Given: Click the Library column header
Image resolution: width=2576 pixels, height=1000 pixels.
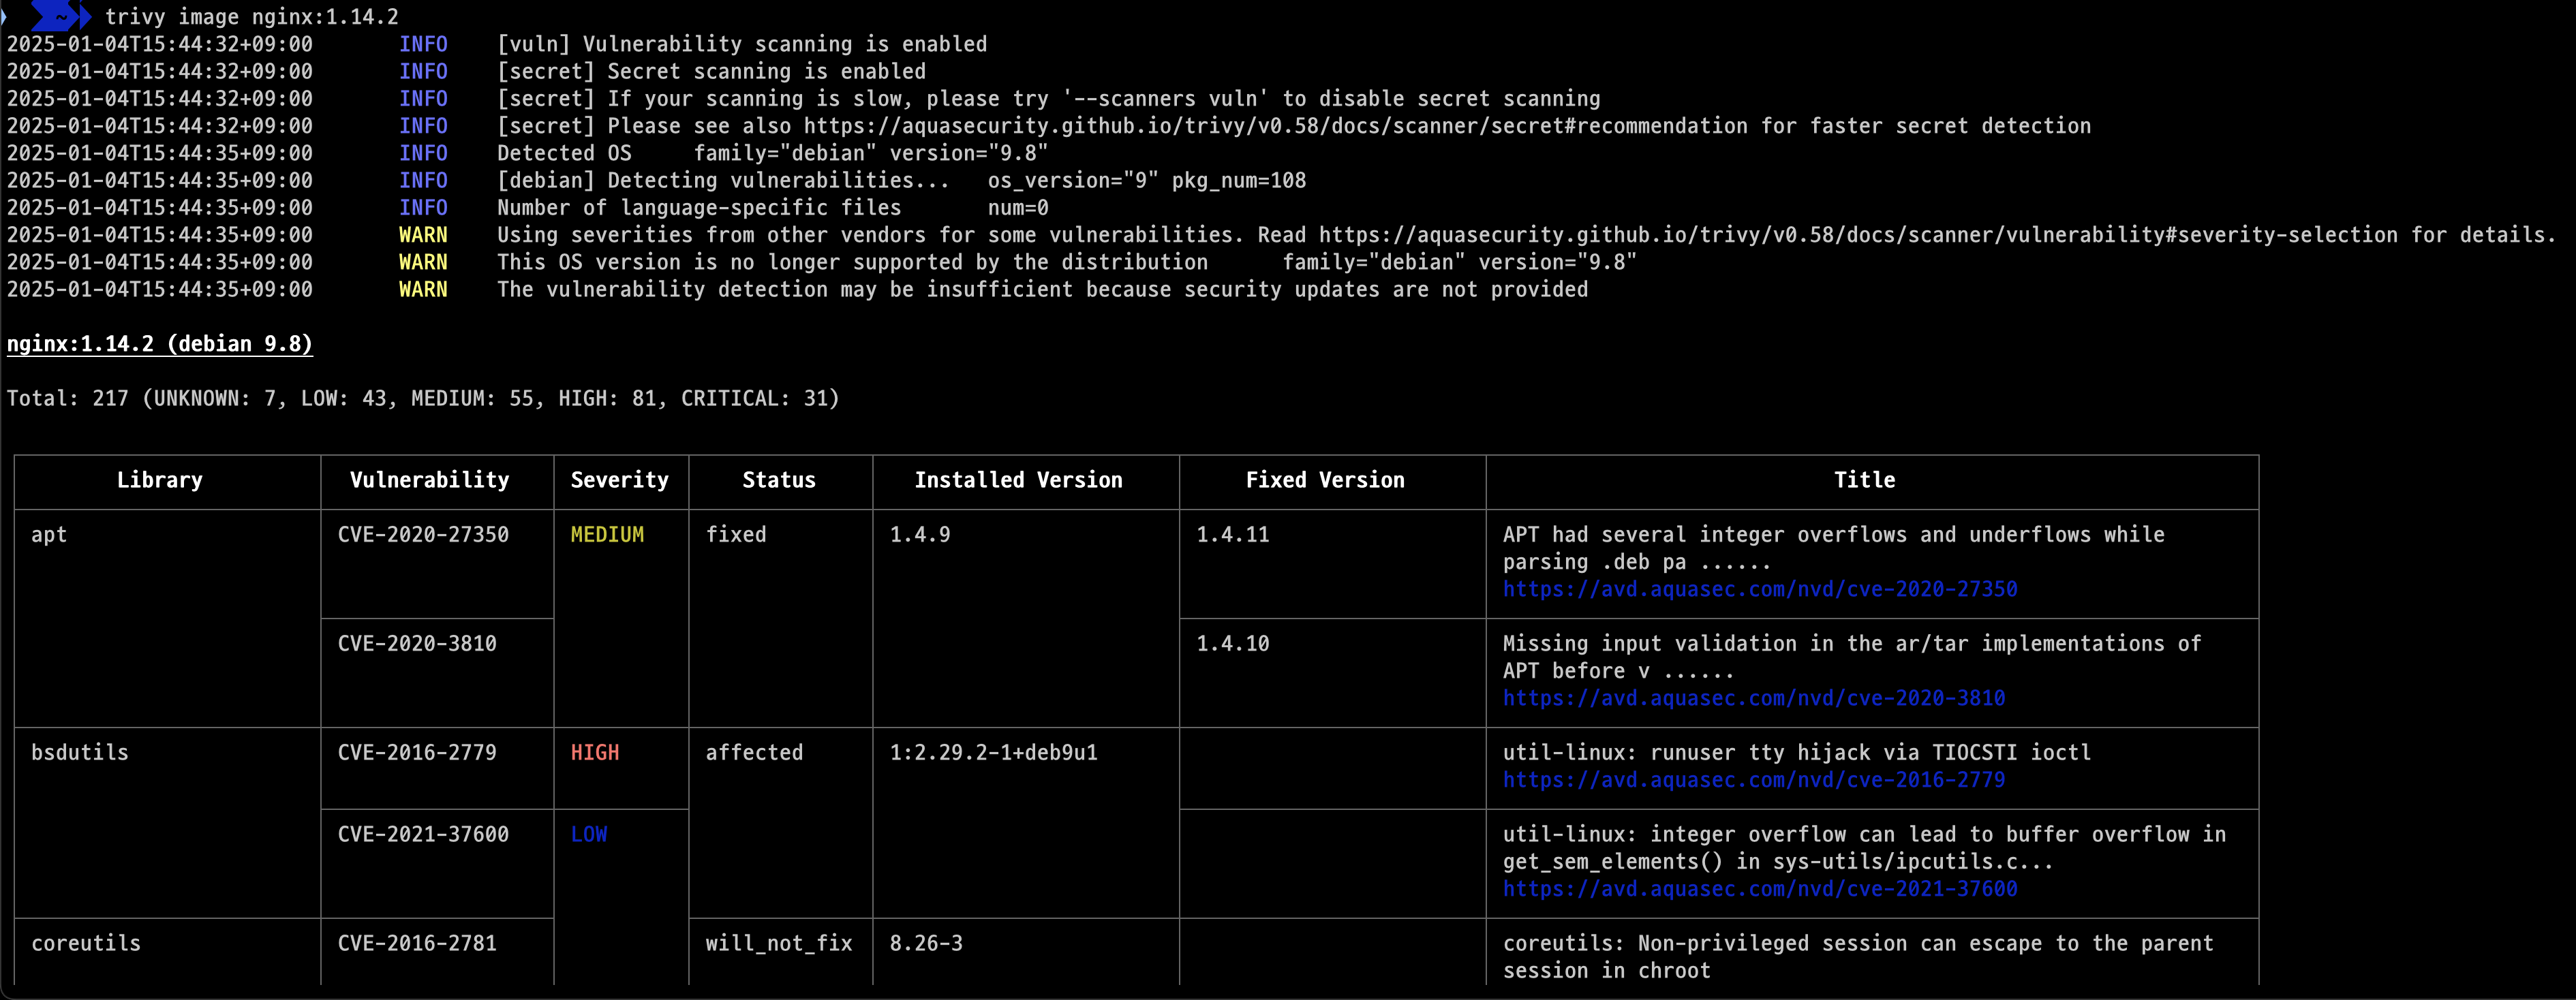Looking at the screenshot, I should click(160, 480).
